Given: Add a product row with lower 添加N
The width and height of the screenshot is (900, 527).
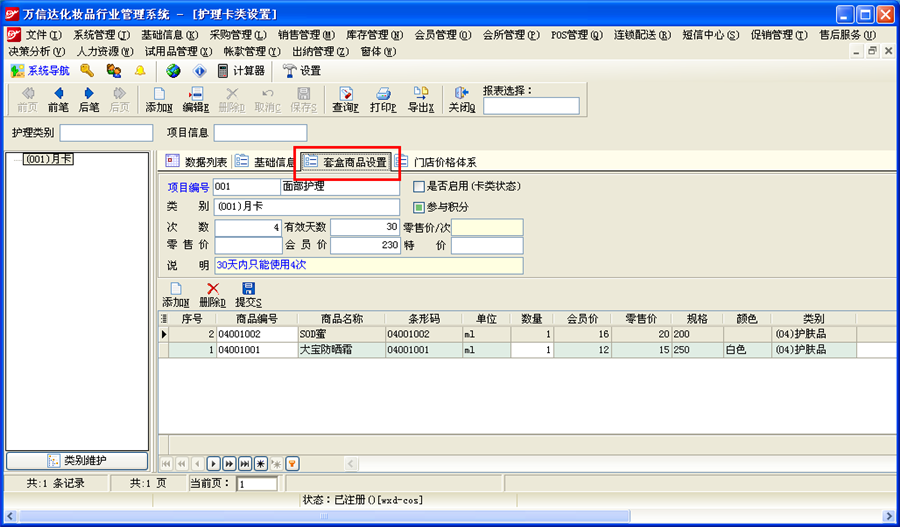Looking at the screenshot, I should tap(176, 294).
